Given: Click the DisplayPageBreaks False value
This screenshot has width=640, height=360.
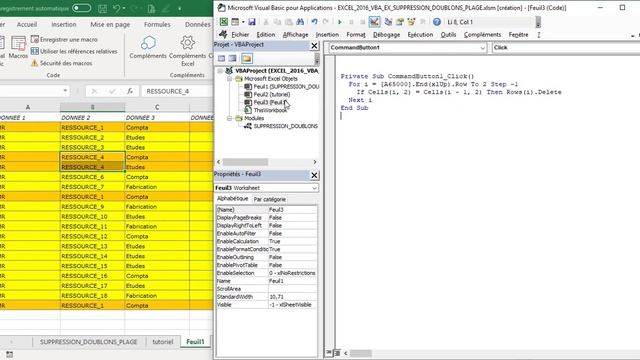Looking at the screenshot, I should (292, 218).
